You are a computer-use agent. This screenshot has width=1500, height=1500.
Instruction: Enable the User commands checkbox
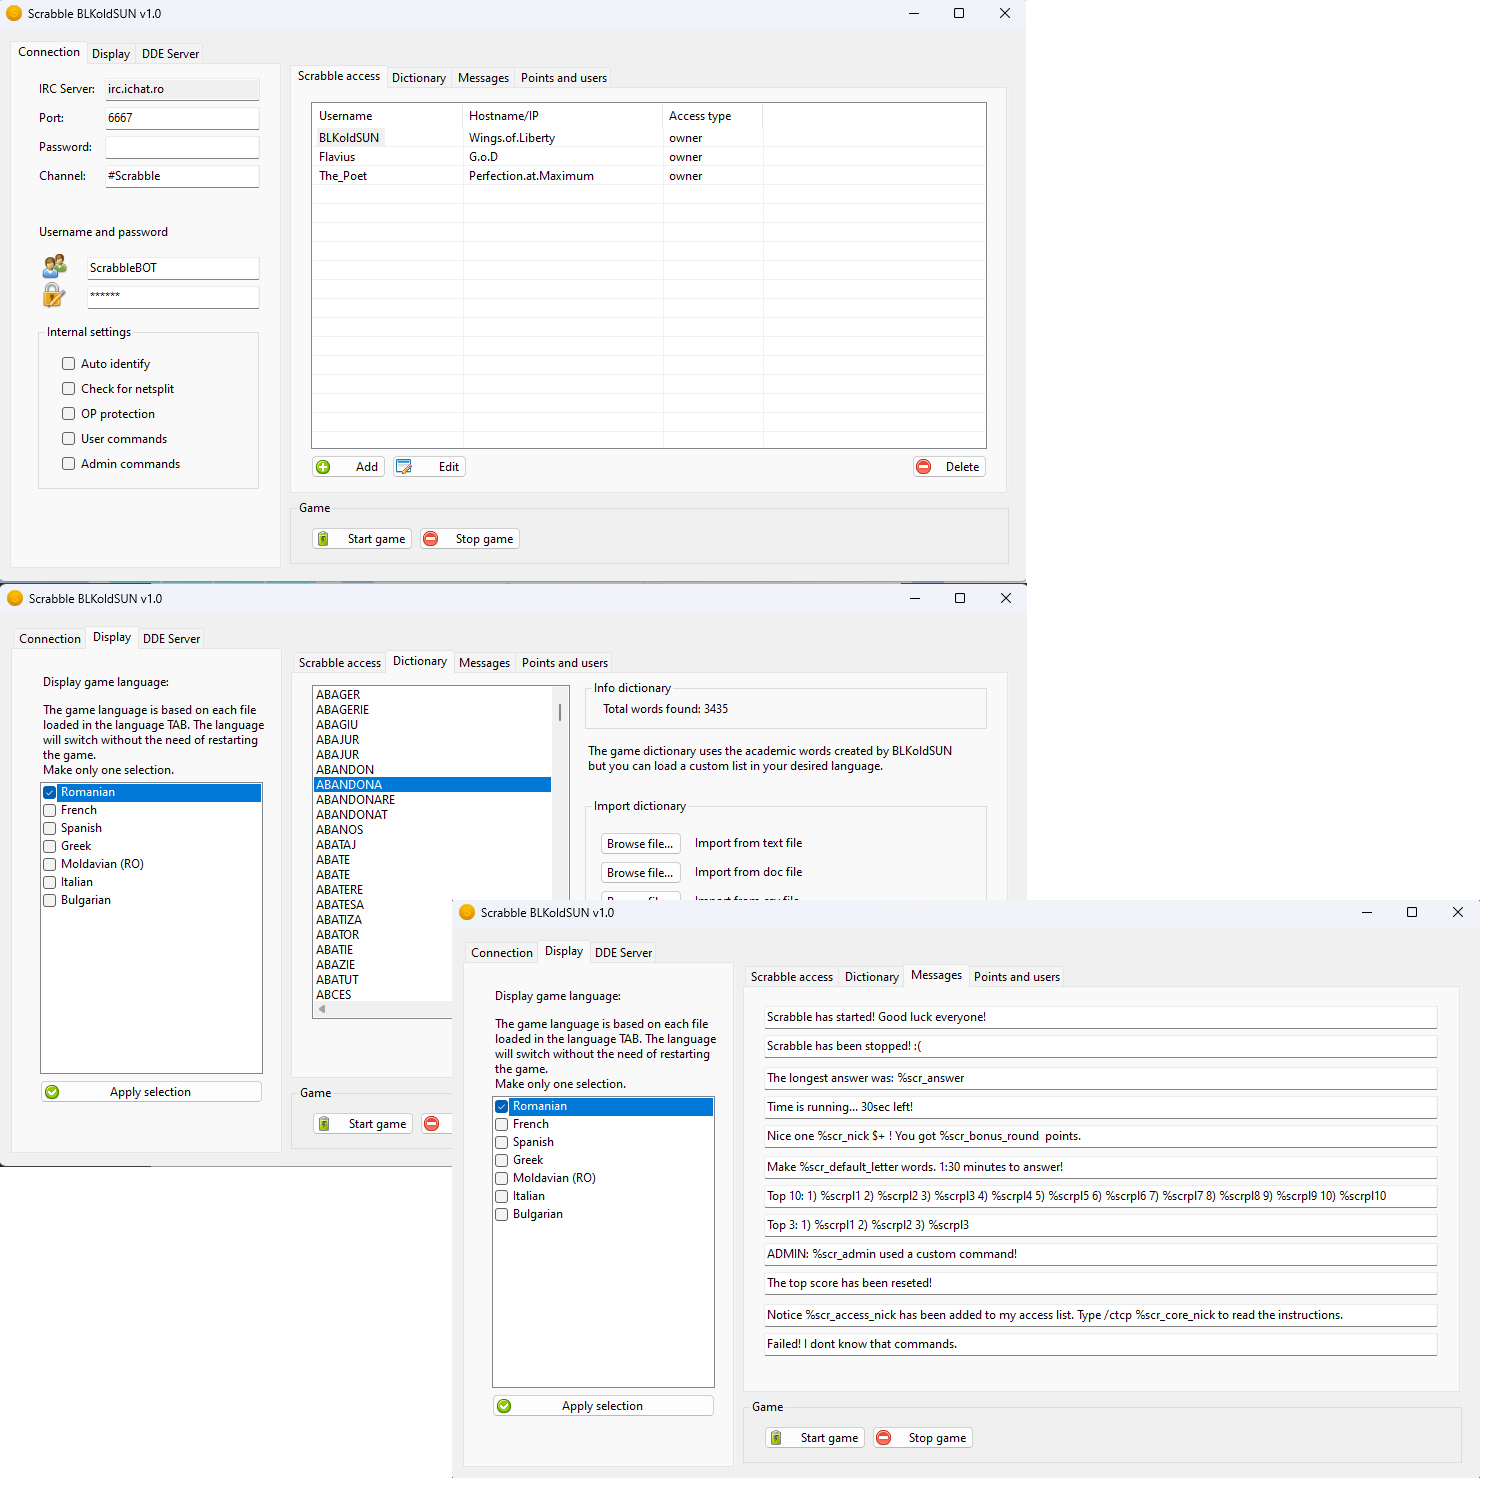pos(68,439)
